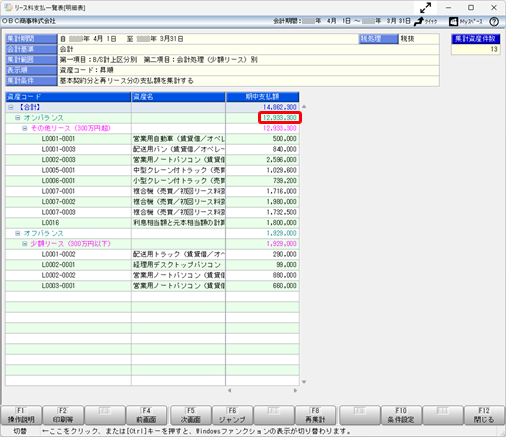The height and width of the screenshot is (437, 506).
Task: Select row L0001-0002
Action: [152, 254]
